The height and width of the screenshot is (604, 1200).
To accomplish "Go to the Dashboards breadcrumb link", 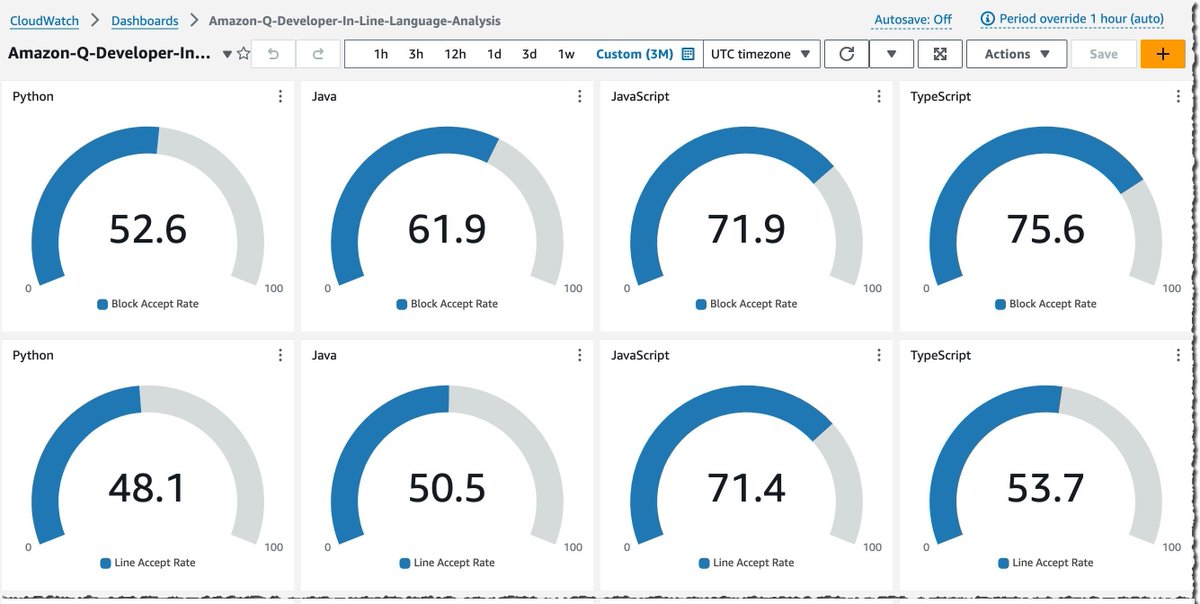I will click(145, 20).
